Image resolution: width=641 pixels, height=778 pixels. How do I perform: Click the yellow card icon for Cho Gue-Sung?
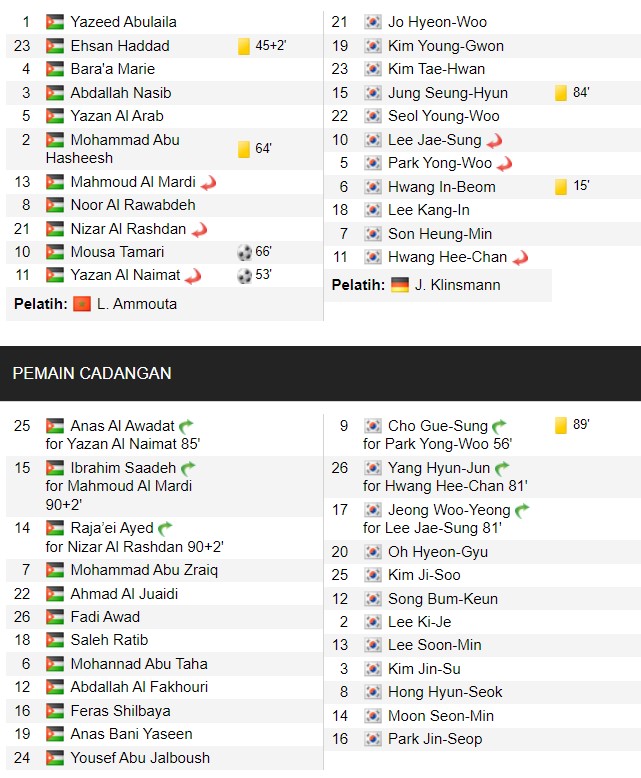561,425
